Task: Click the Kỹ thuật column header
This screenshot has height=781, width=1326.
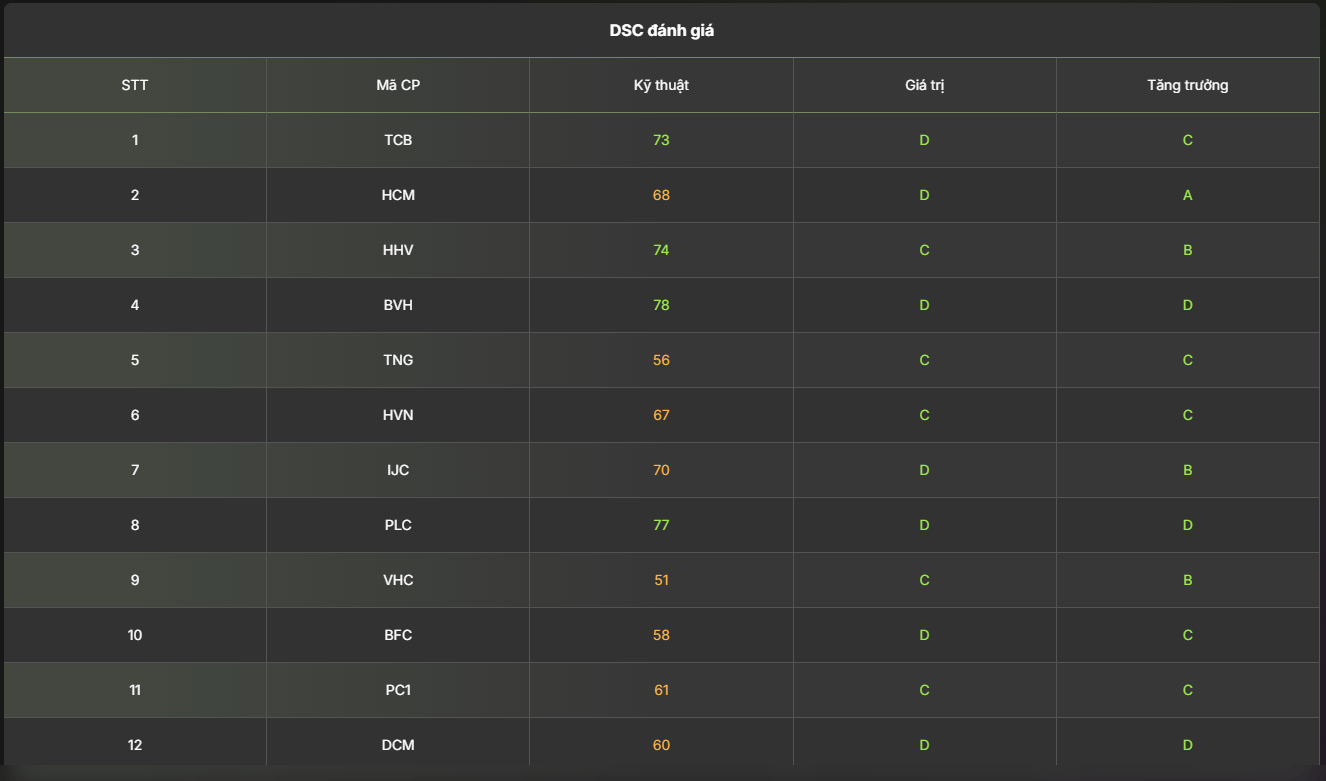Action: click(x=661, y=85)
